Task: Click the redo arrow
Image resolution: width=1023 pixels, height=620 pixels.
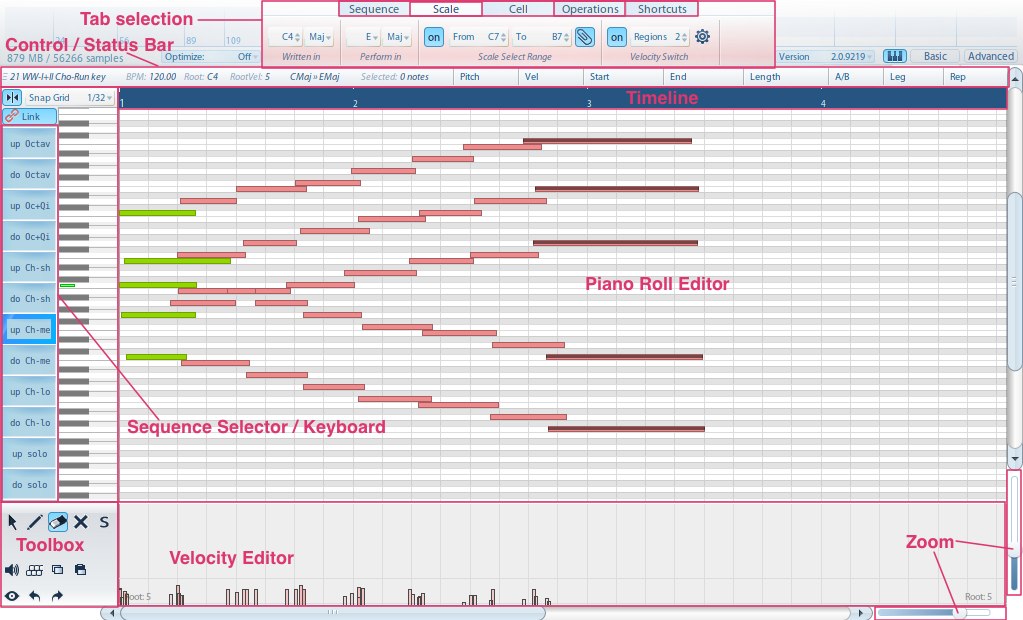Action: (57, 595)
